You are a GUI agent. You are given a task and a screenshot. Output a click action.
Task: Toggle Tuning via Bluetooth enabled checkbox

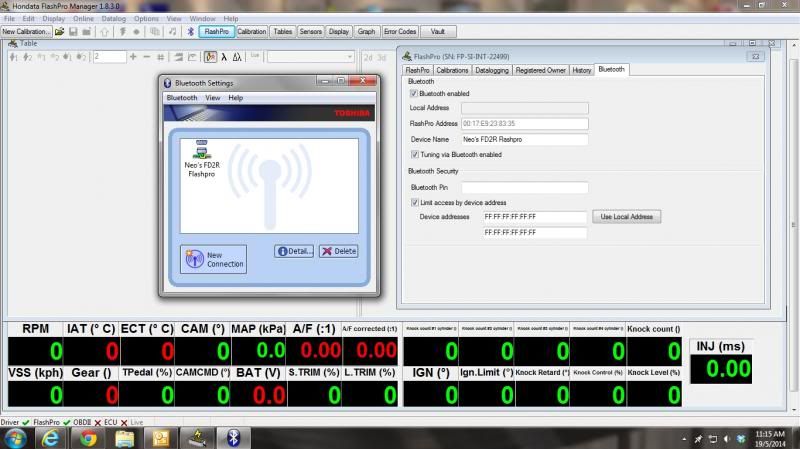point(415,155)
